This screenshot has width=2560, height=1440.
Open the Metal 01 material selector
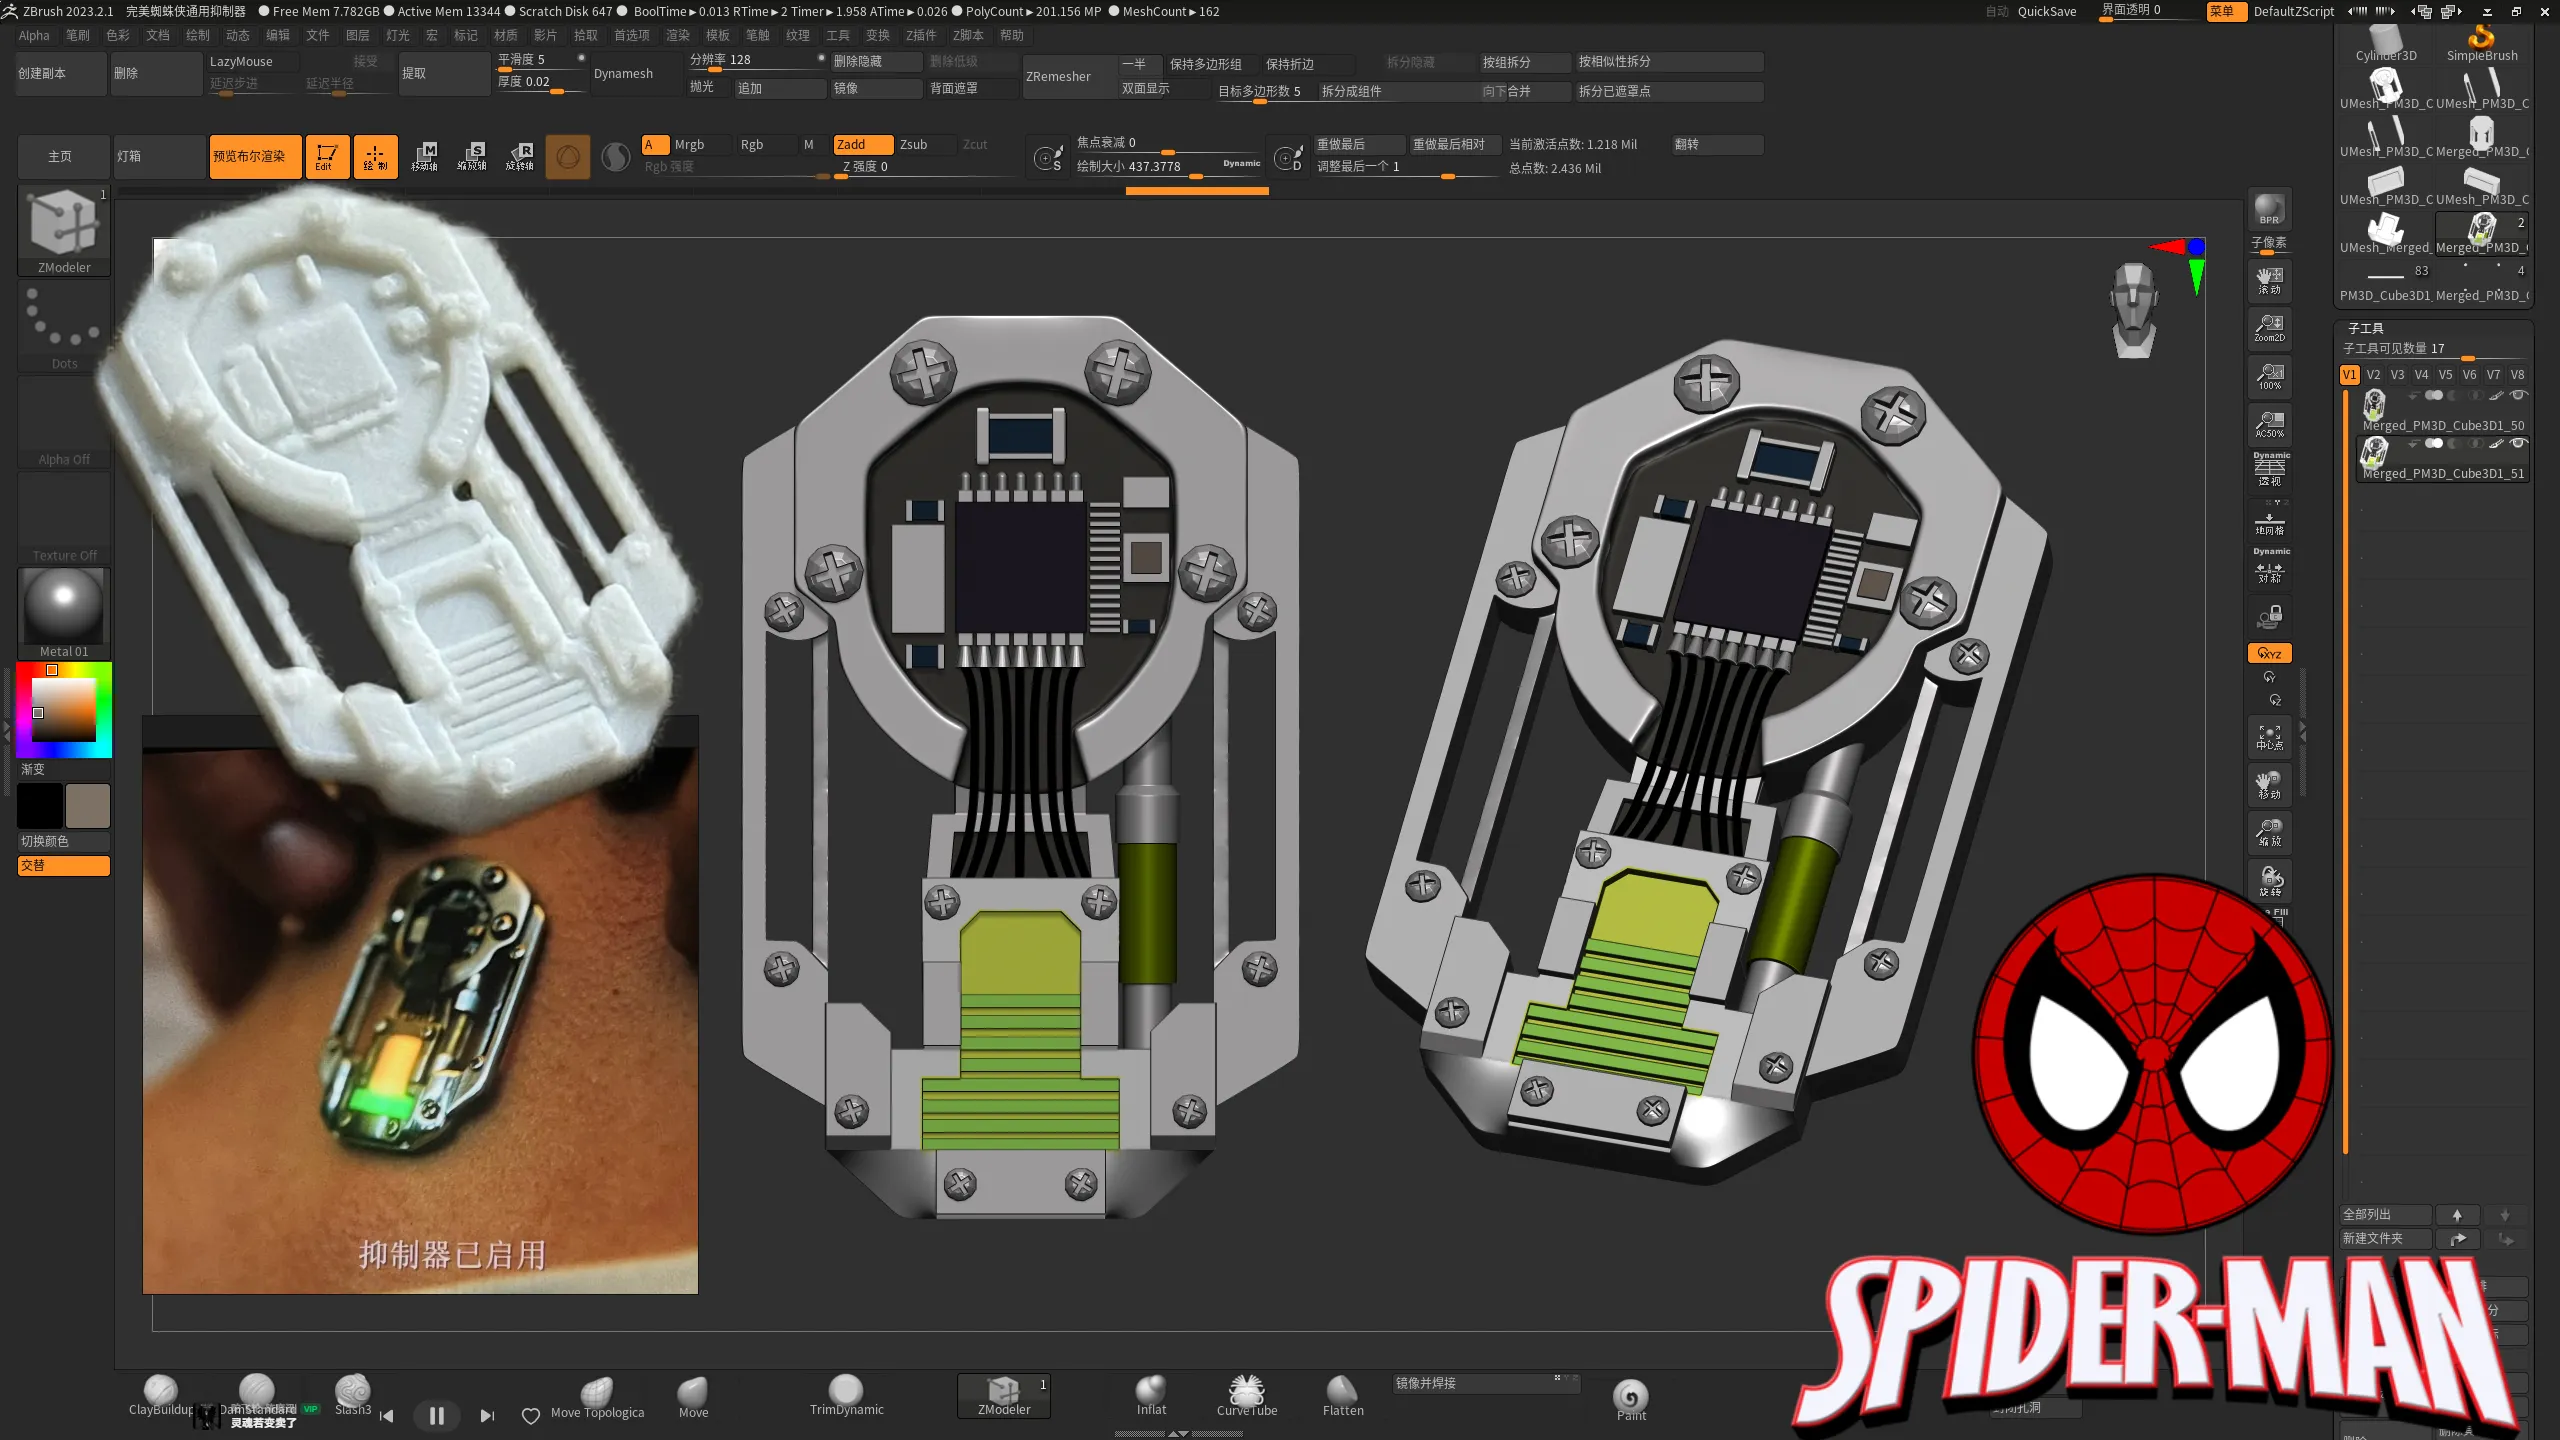click(64, 613)
